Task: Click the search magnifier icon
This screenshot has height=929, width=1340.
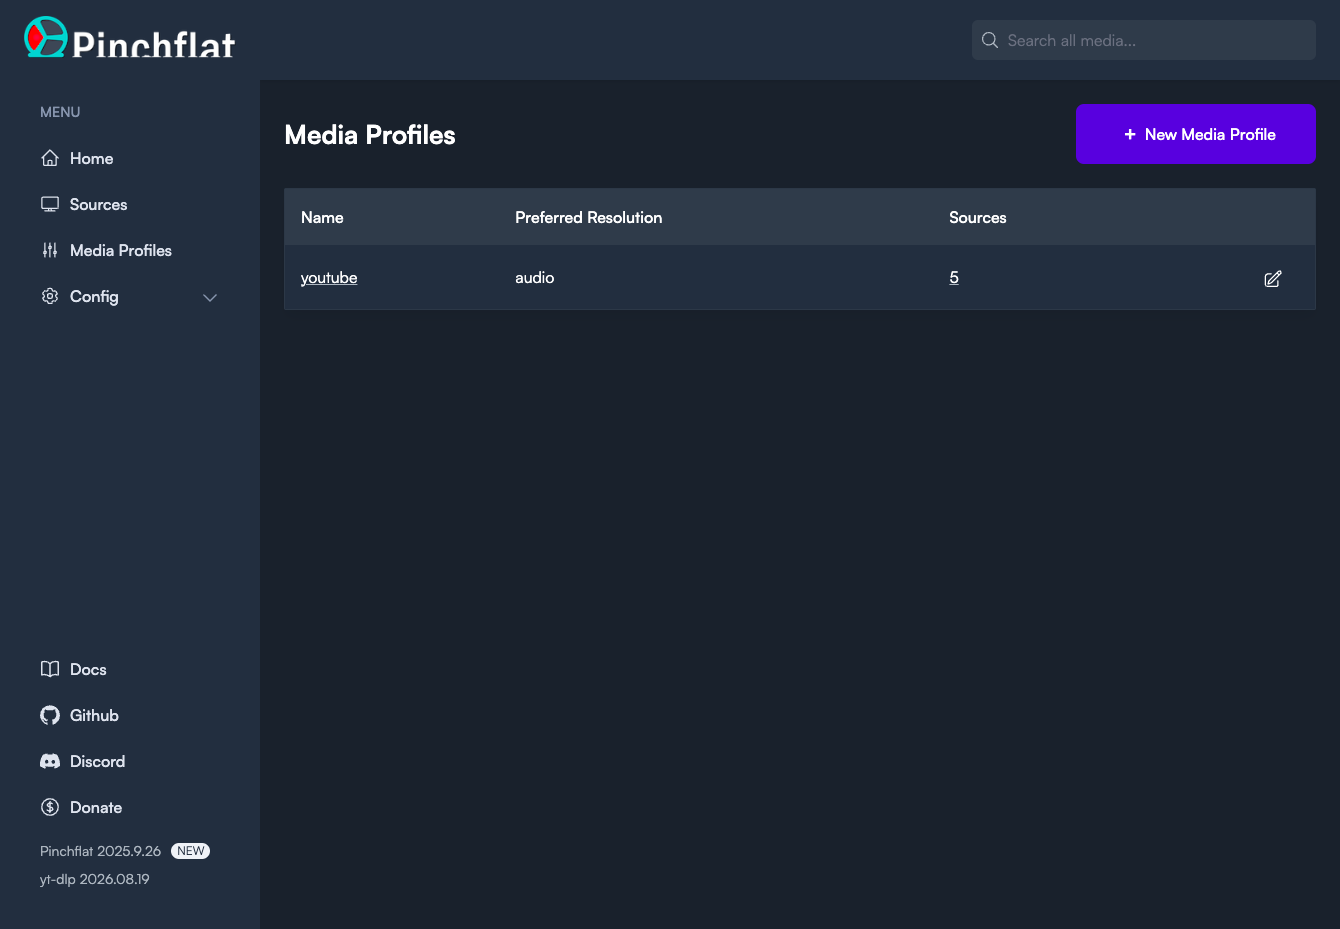Action: (x=990, y=40)
